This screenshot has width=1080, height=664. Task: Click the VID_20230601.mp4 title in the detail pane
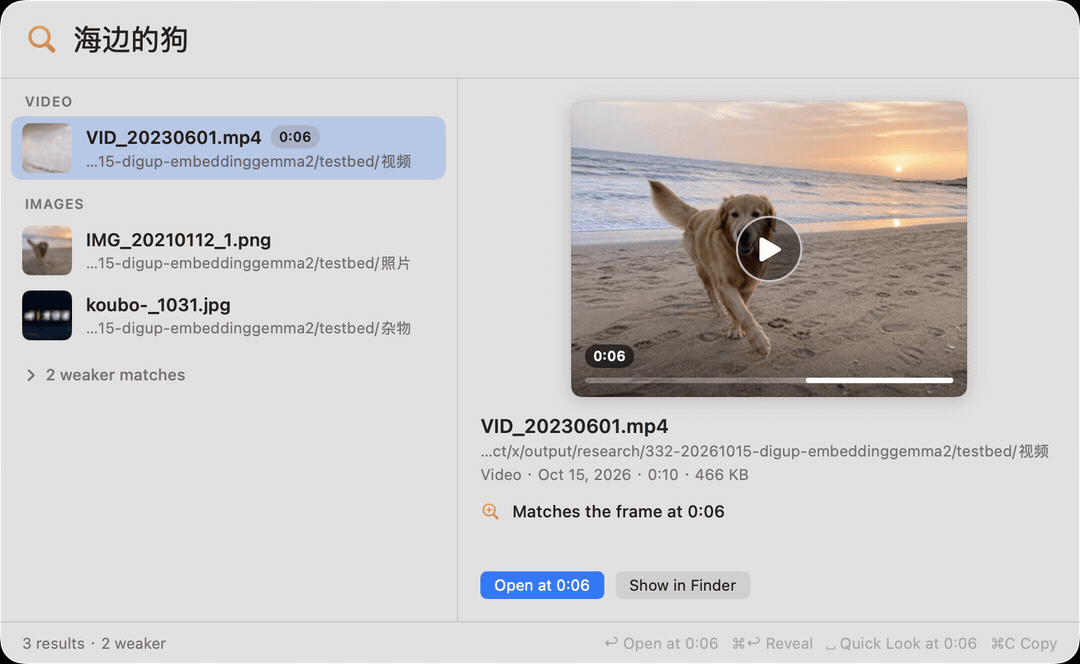tap(574, 426)
